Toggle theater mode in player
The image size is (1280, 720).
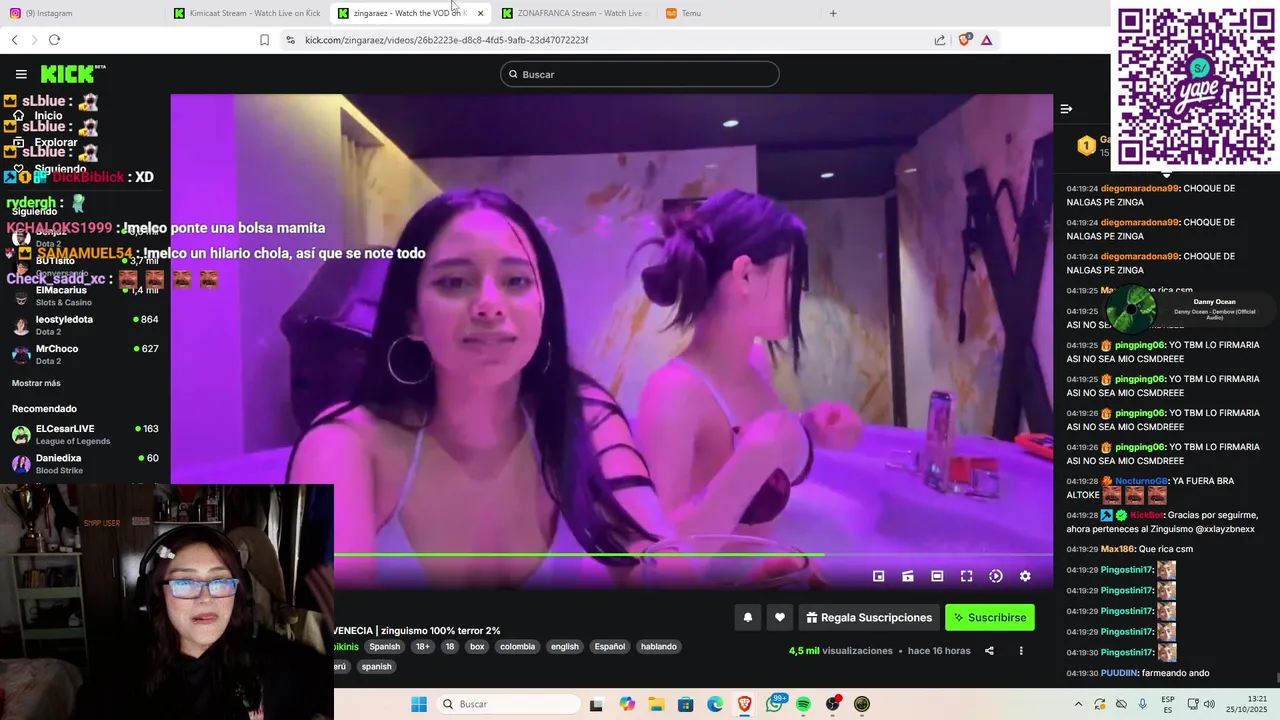click(x=937, y=576)
